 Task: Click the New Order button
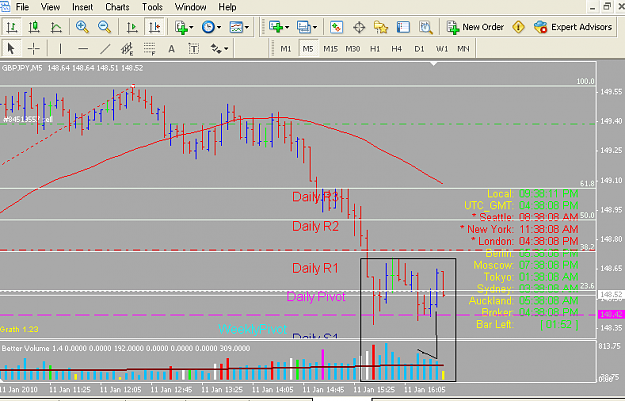point(475,27)
